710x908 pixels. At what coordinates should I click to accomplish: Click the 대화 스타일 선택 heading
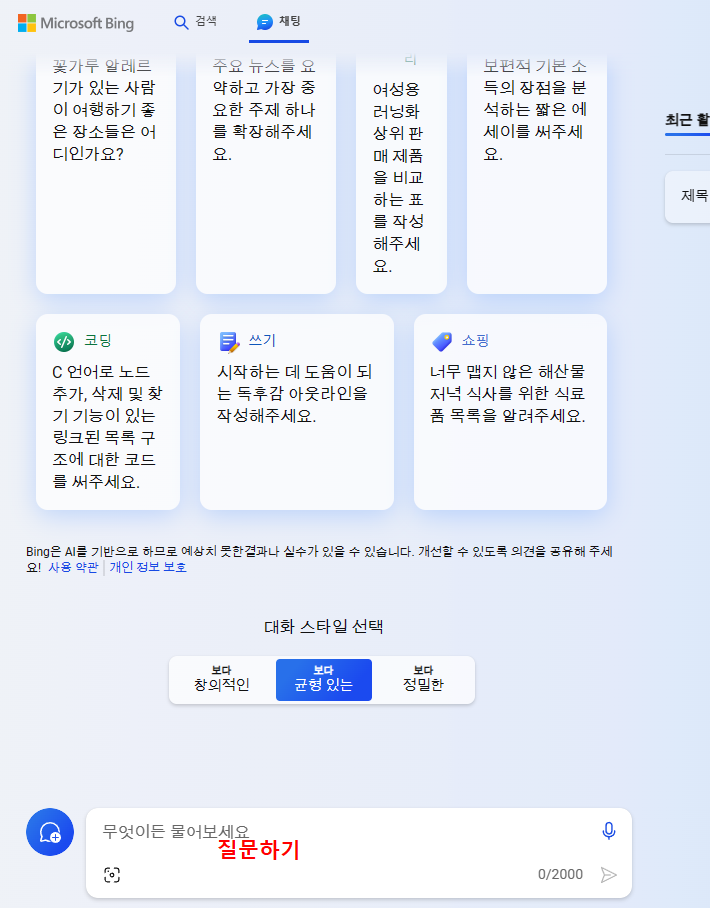(x=324, y=627)
